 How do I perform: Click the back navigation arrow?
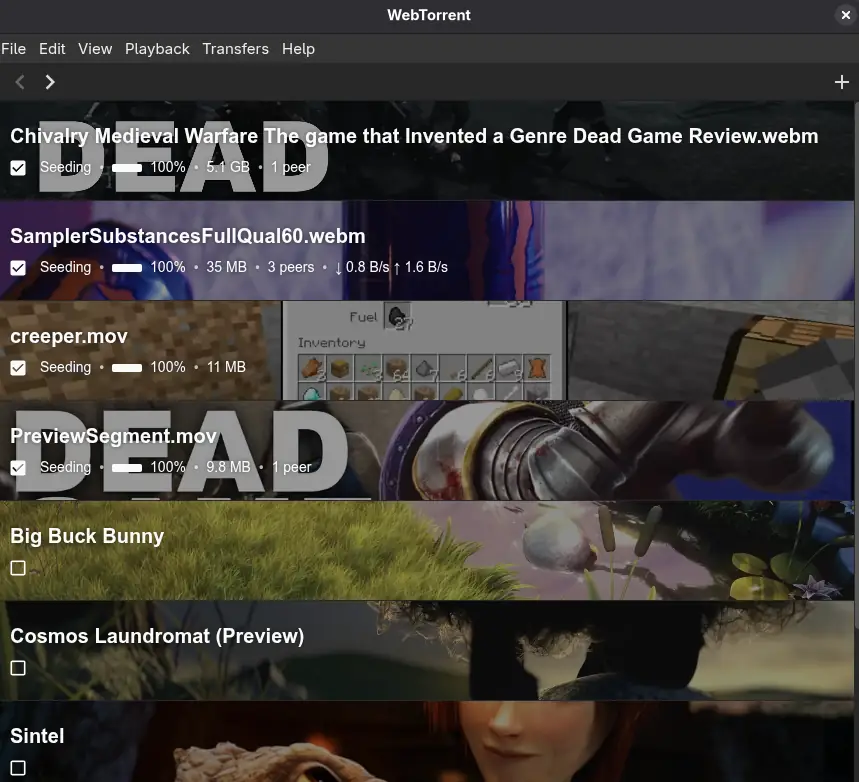pyautogui.click(x=19, y=82)
